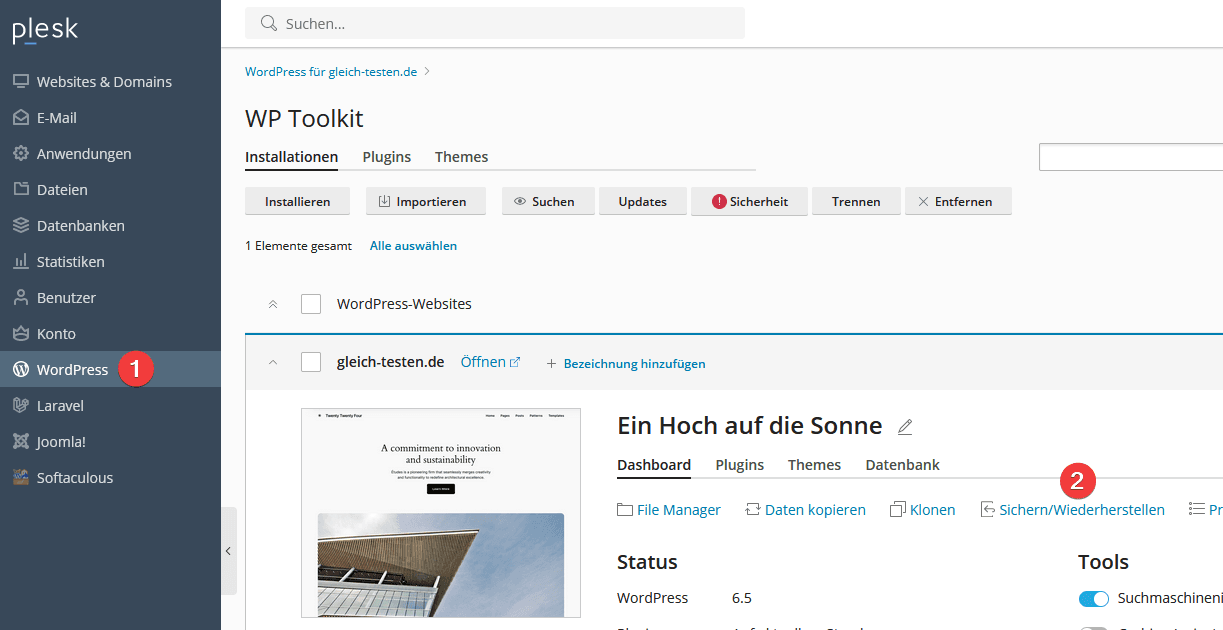This screenshot has width=1223, height=630.
Task: Switch to the top Themes tab
Action: pos(461,157)
